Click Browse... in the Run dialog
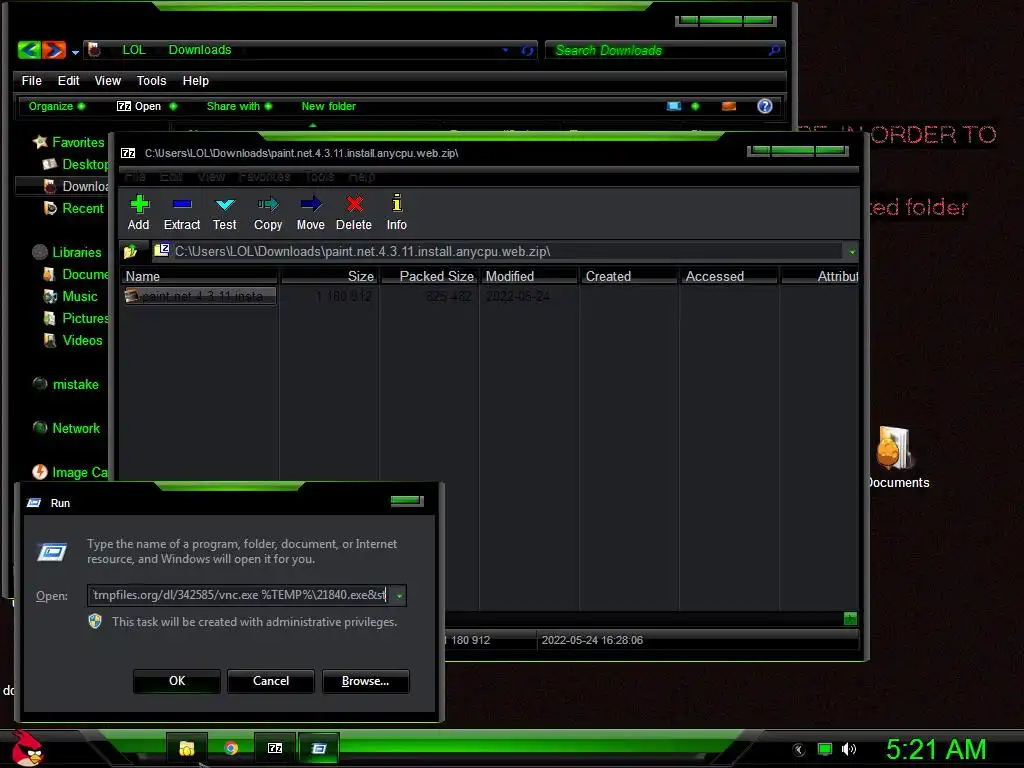 click(366, 680)
